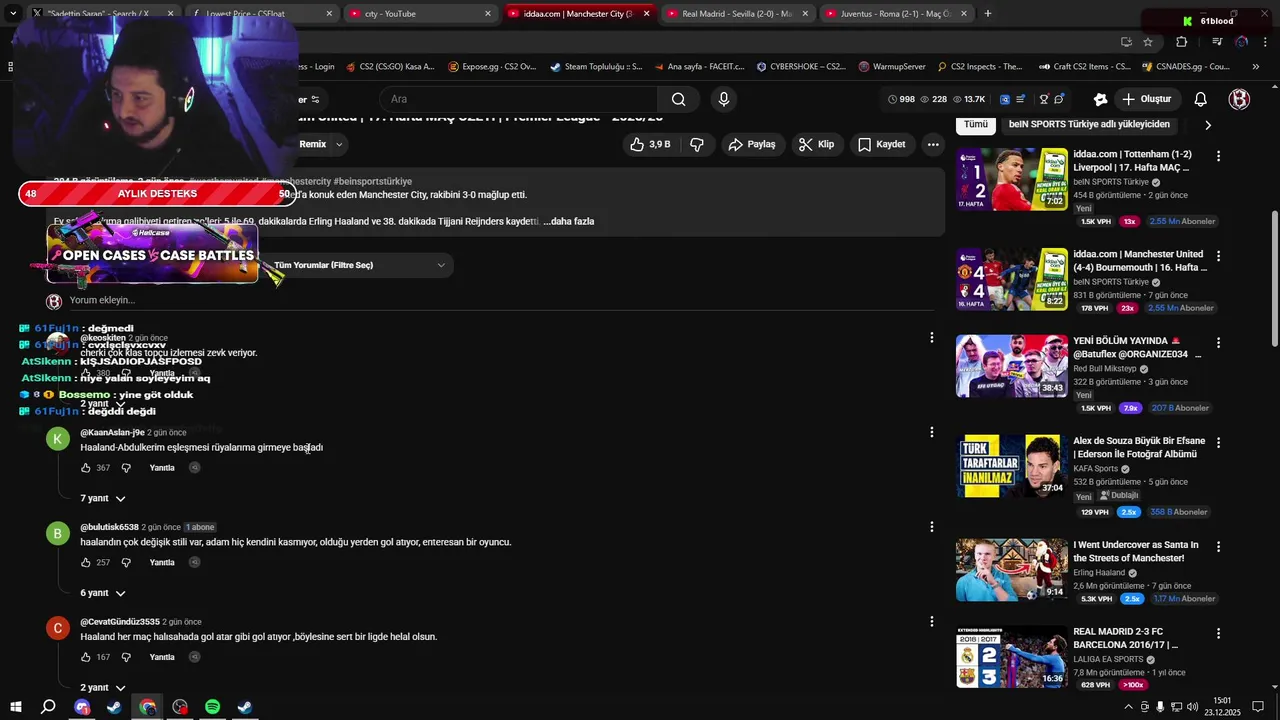This screenshot has width=1280, height=720.
Task: Expand description with ...daha fazla
Action: tap(569, 221)
